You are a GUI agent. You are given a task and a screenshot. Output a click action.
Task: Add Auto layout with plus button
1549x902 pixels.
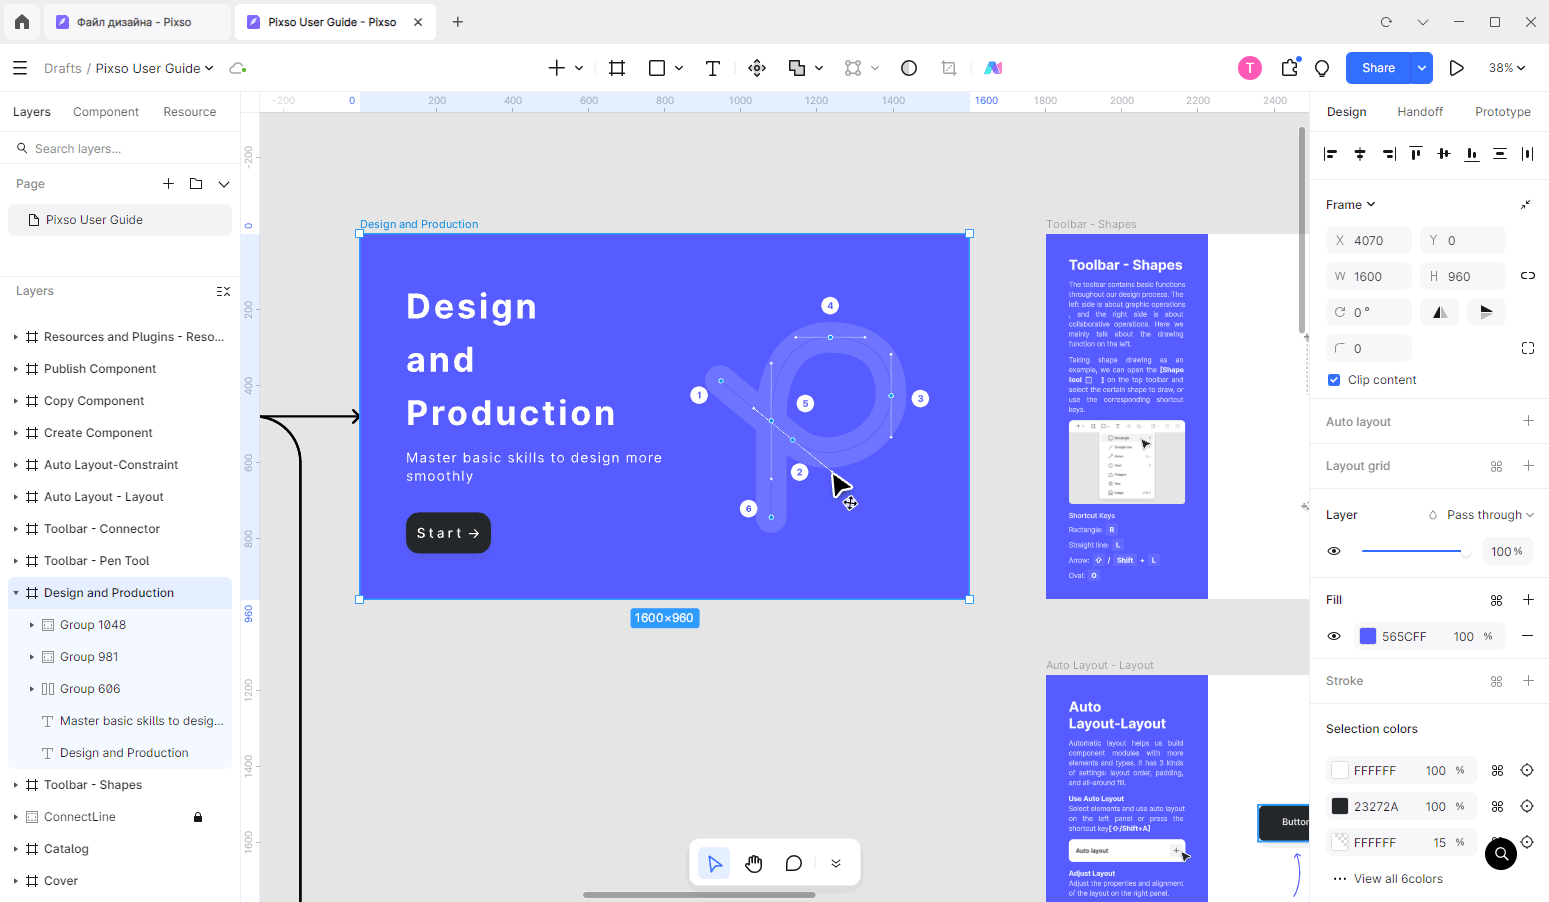point(1528,421)
